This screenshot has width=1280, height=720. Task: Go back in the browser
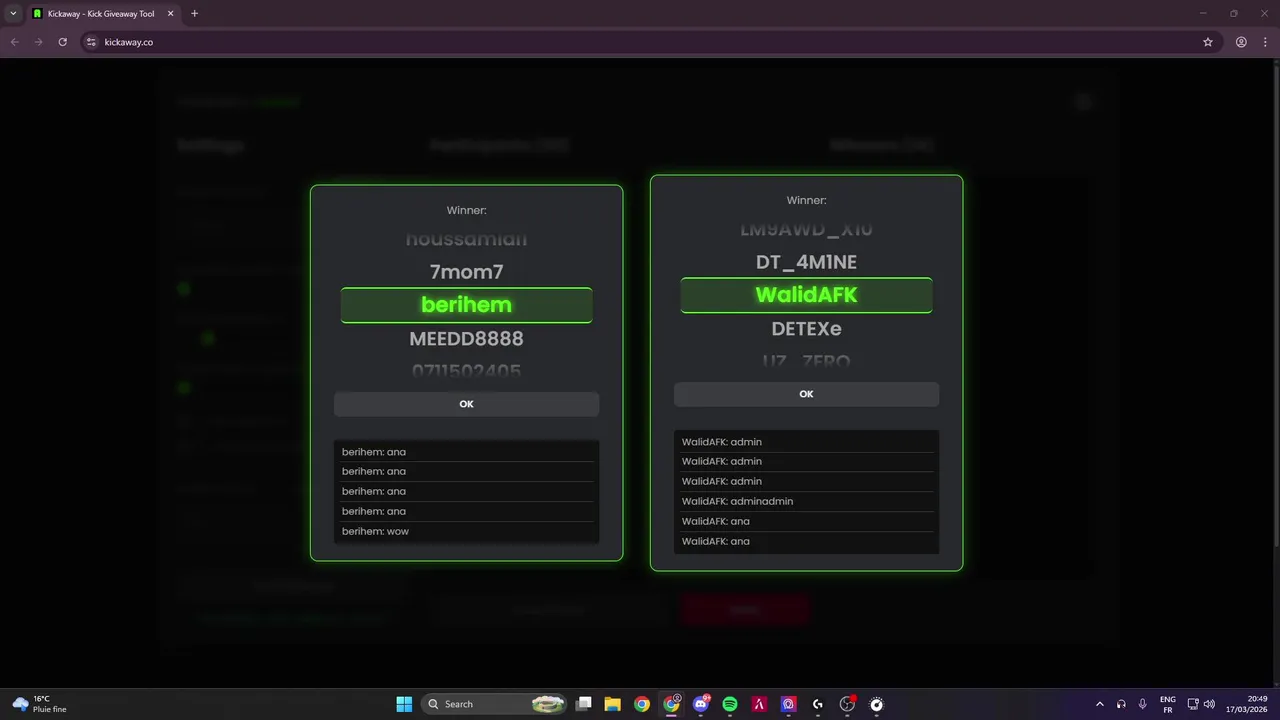click(14, 42)
